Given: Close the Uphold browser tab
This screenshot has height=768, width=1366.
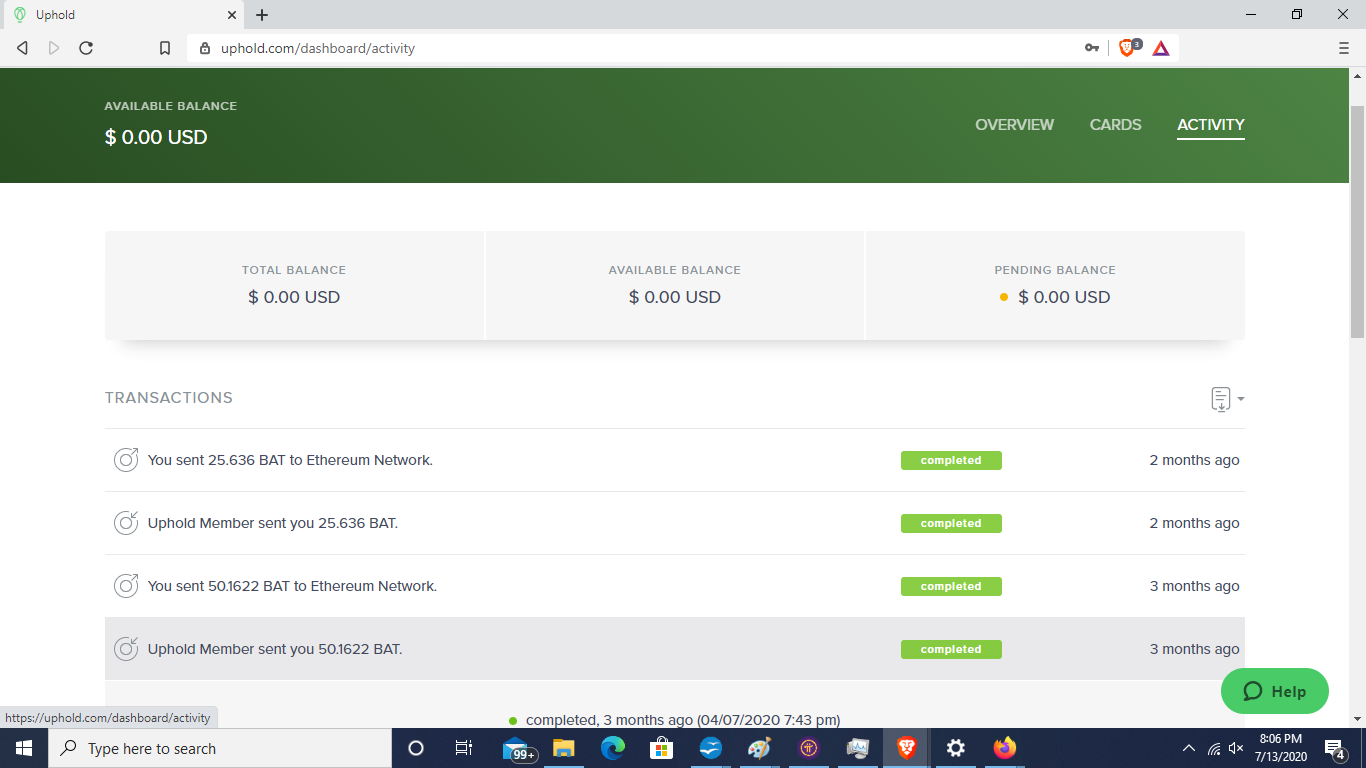Looking at the screenshot, I should pos(231,15).
